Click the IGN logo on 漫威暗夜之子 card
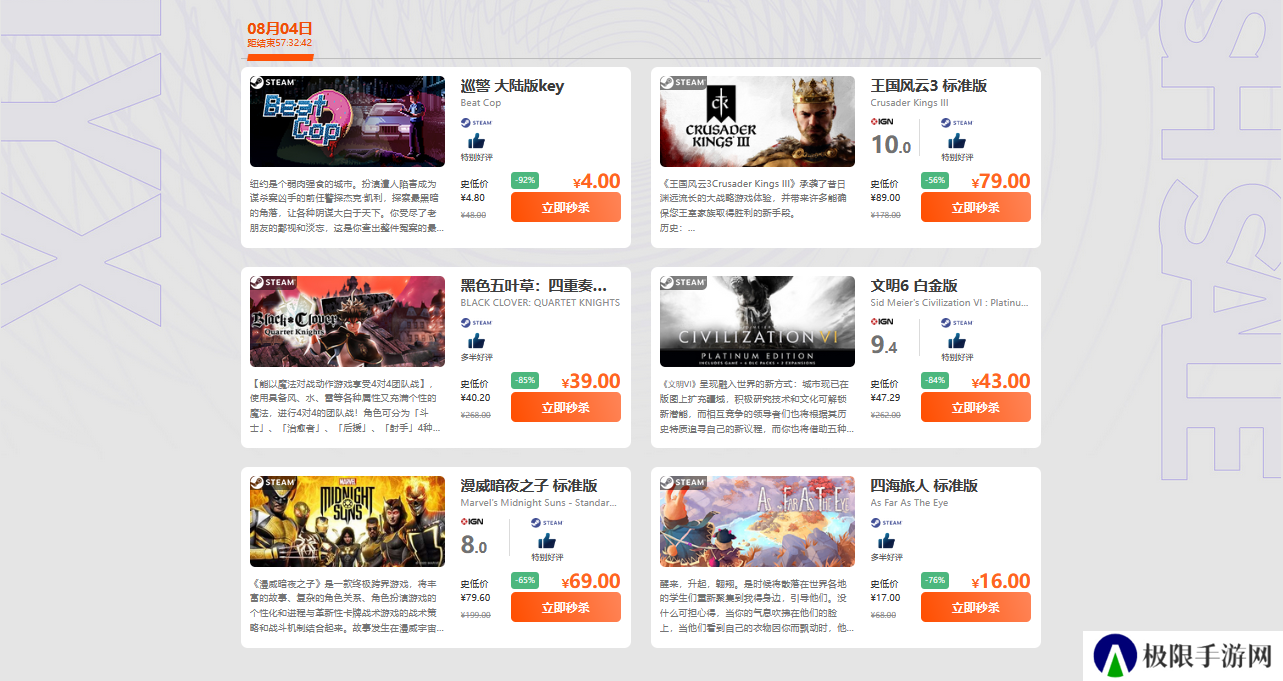The height and width of the screenshot is (681, 1283). tap(472, 522)
